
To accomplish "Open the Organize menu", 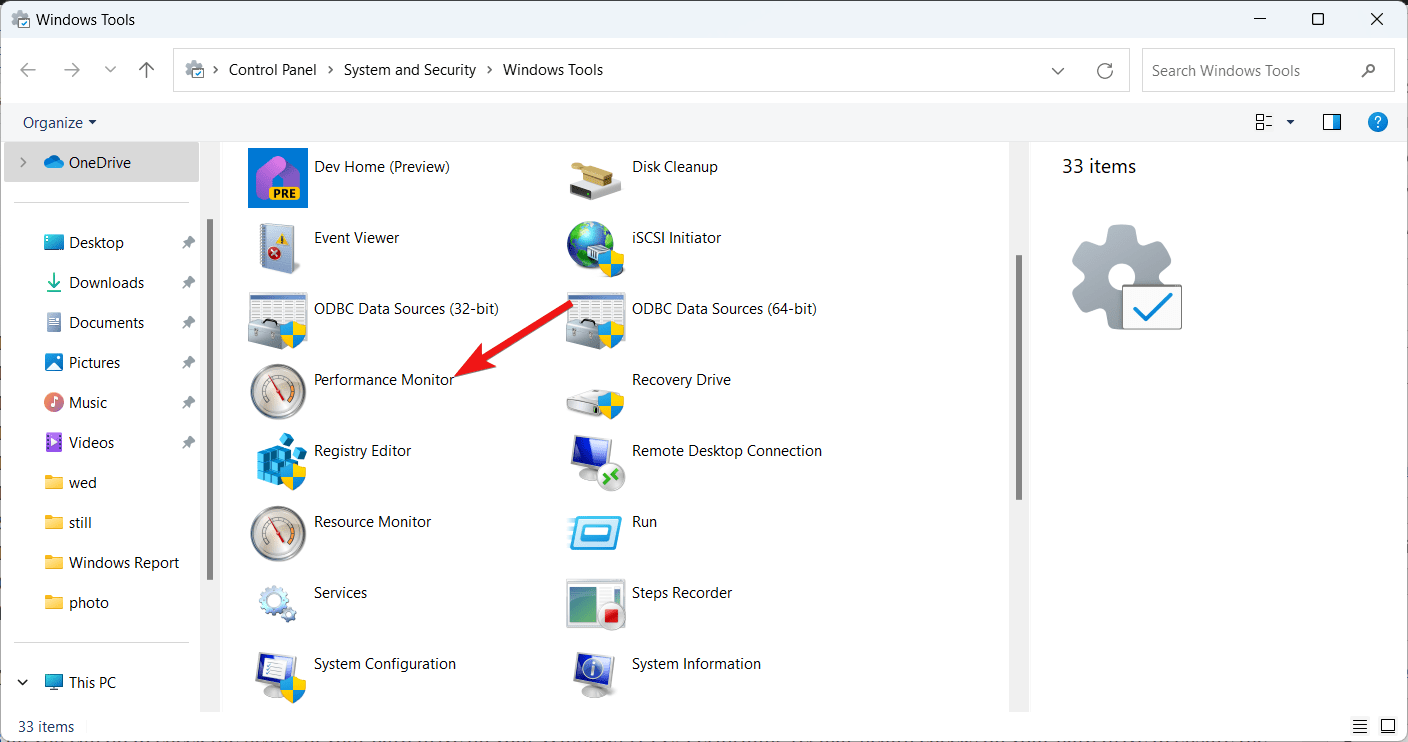I will pos(60,122).
